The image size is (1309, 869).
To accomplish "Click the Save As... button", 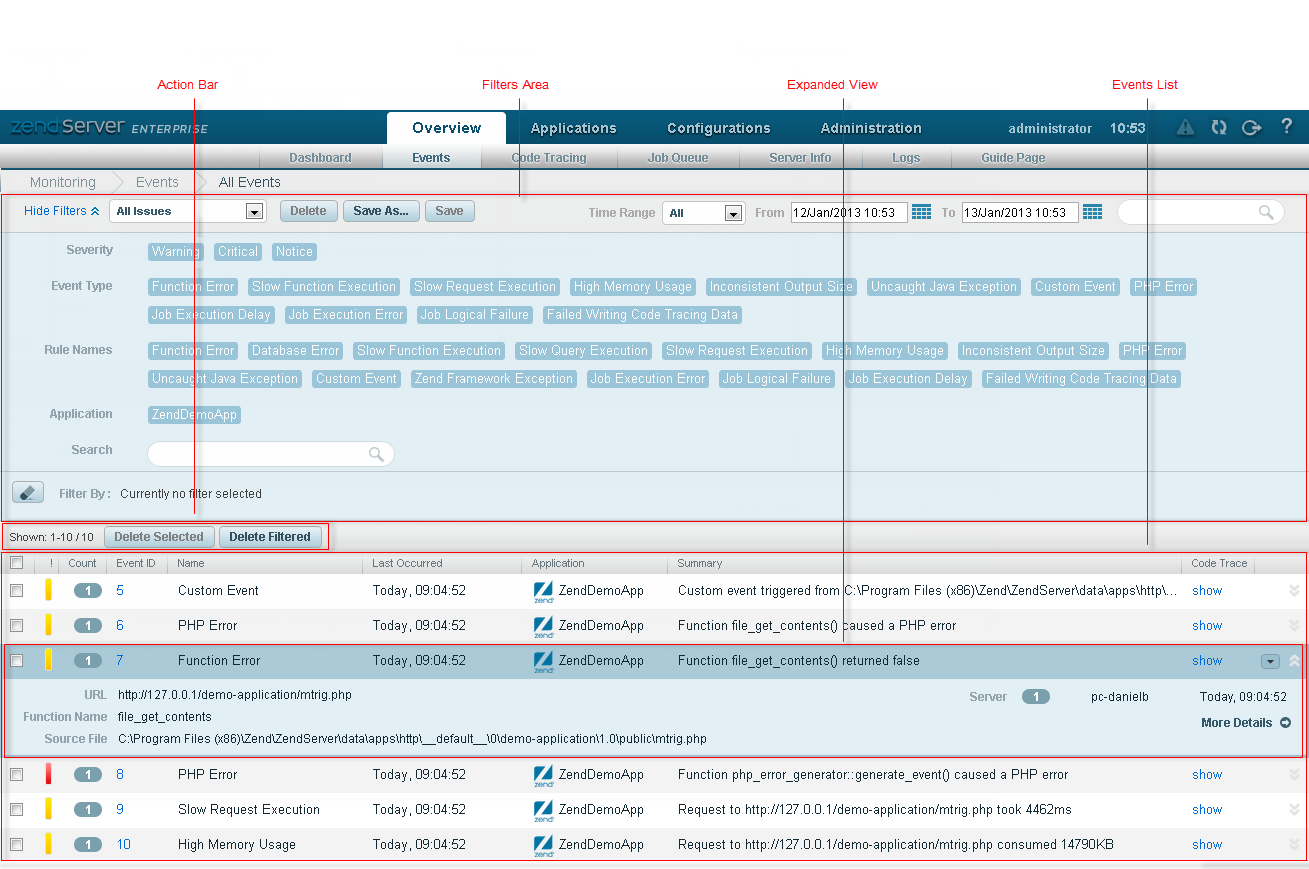I will coord(381,211).
